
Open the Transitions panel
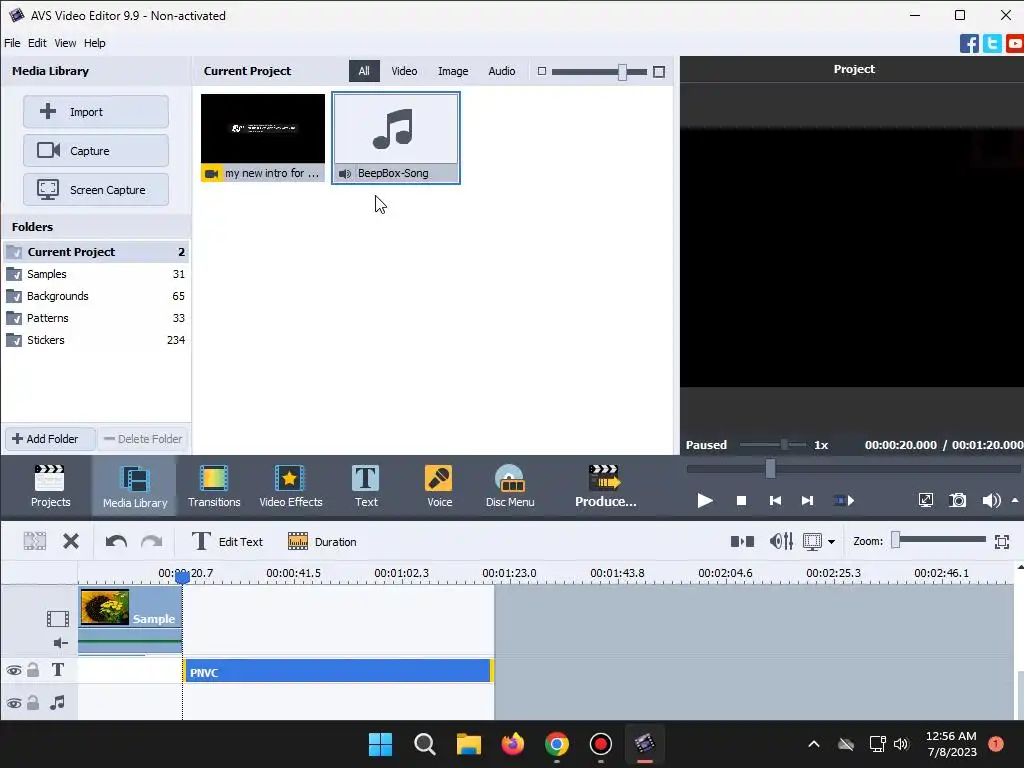tap(214, 486)
